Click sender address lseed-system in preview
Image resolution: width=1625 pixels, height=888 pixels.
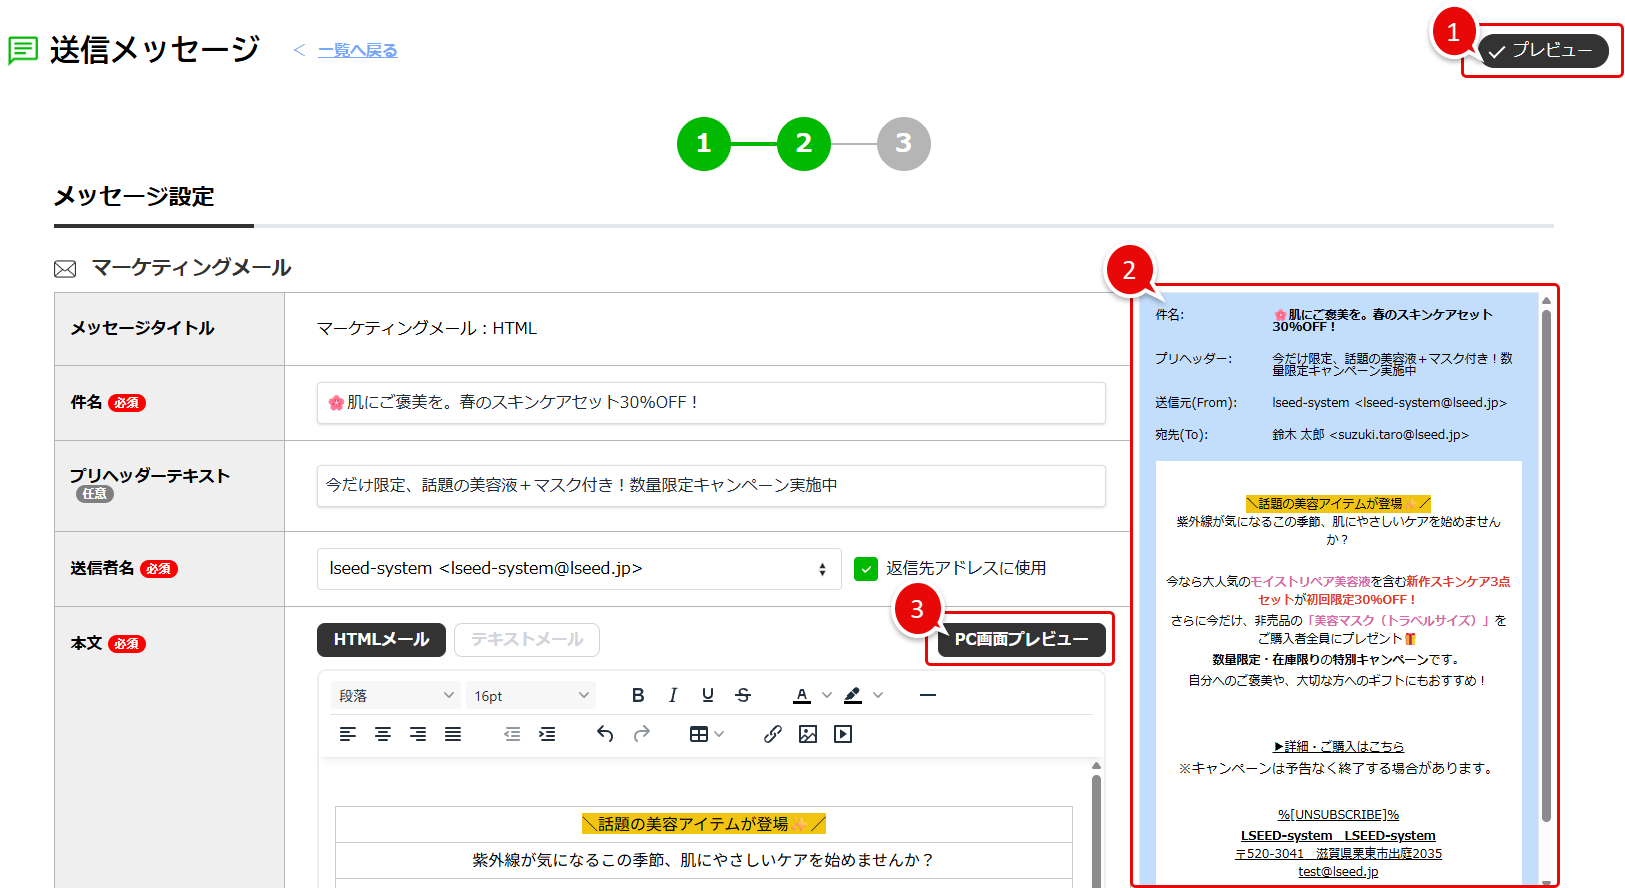click(x=1389, y=403)
